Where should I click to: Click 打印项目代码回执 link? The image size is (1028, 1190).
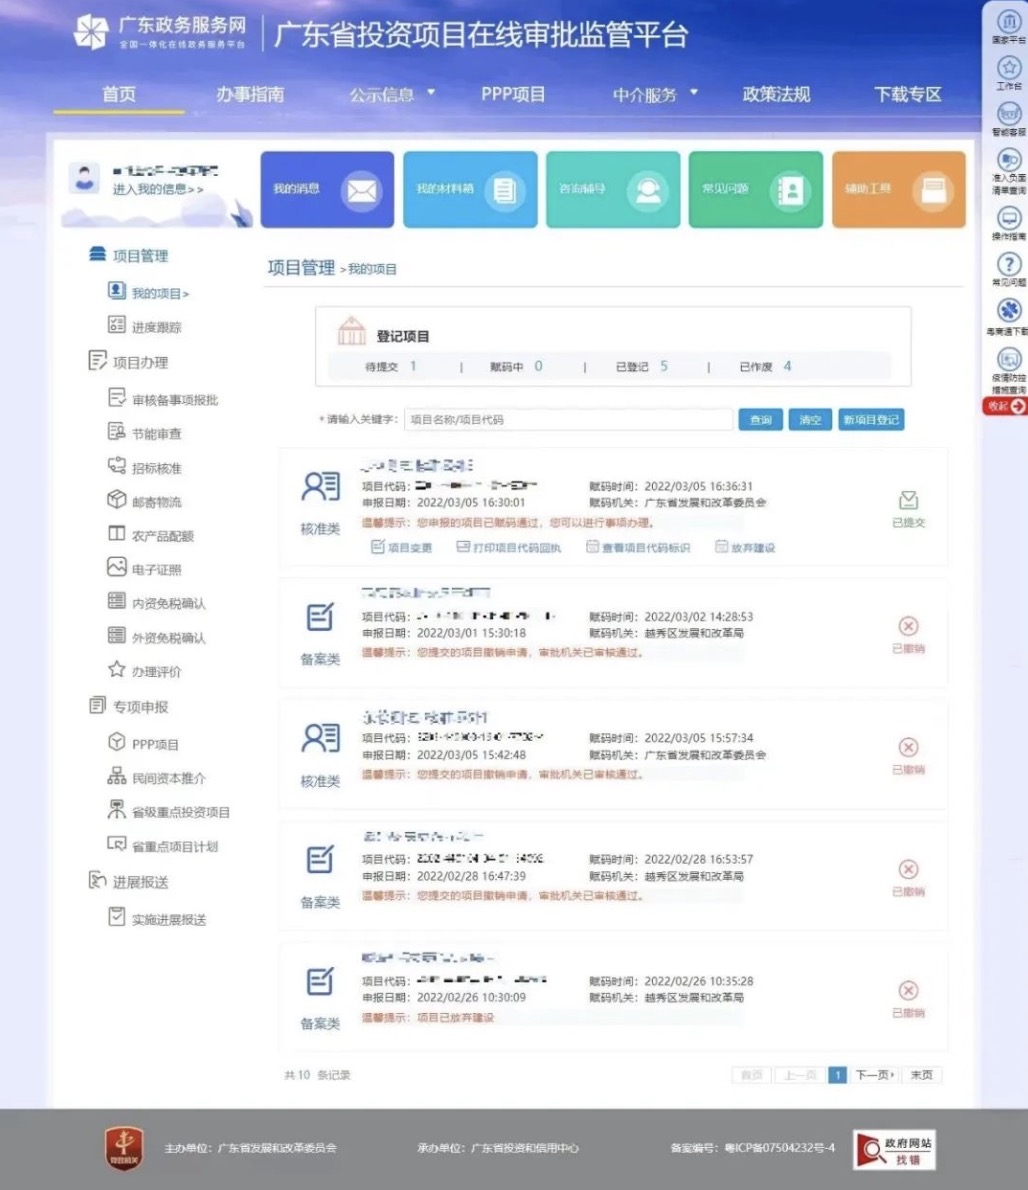pos(508,547)
